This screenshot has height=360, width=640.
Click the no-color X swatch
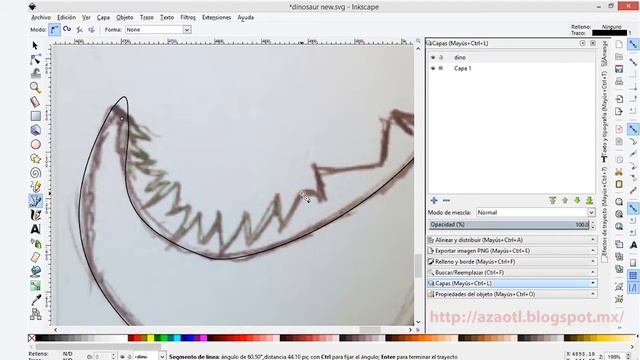[32, 338]
